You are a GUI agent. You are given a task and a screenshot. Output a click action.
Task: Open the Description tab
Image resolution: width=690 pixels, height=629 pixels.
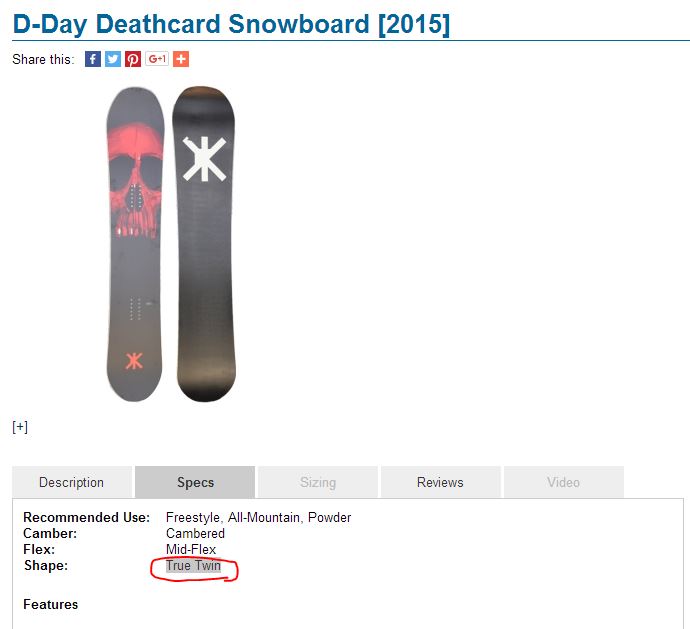(x=72, y=482)
